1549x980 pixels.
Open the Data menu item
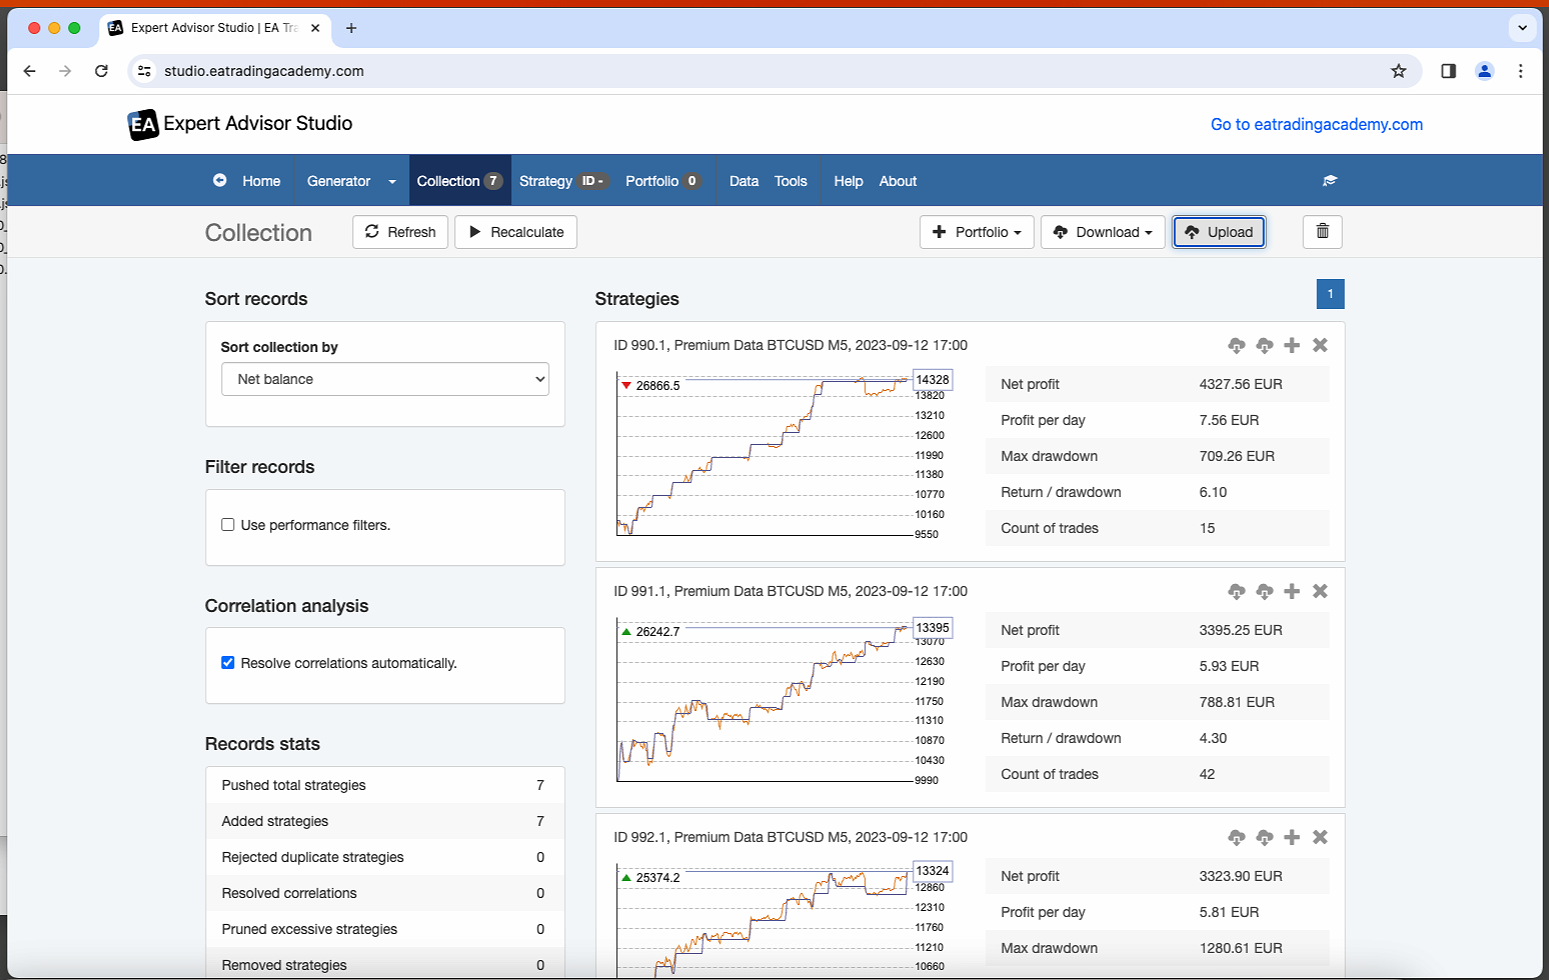(x=744, y=181)
